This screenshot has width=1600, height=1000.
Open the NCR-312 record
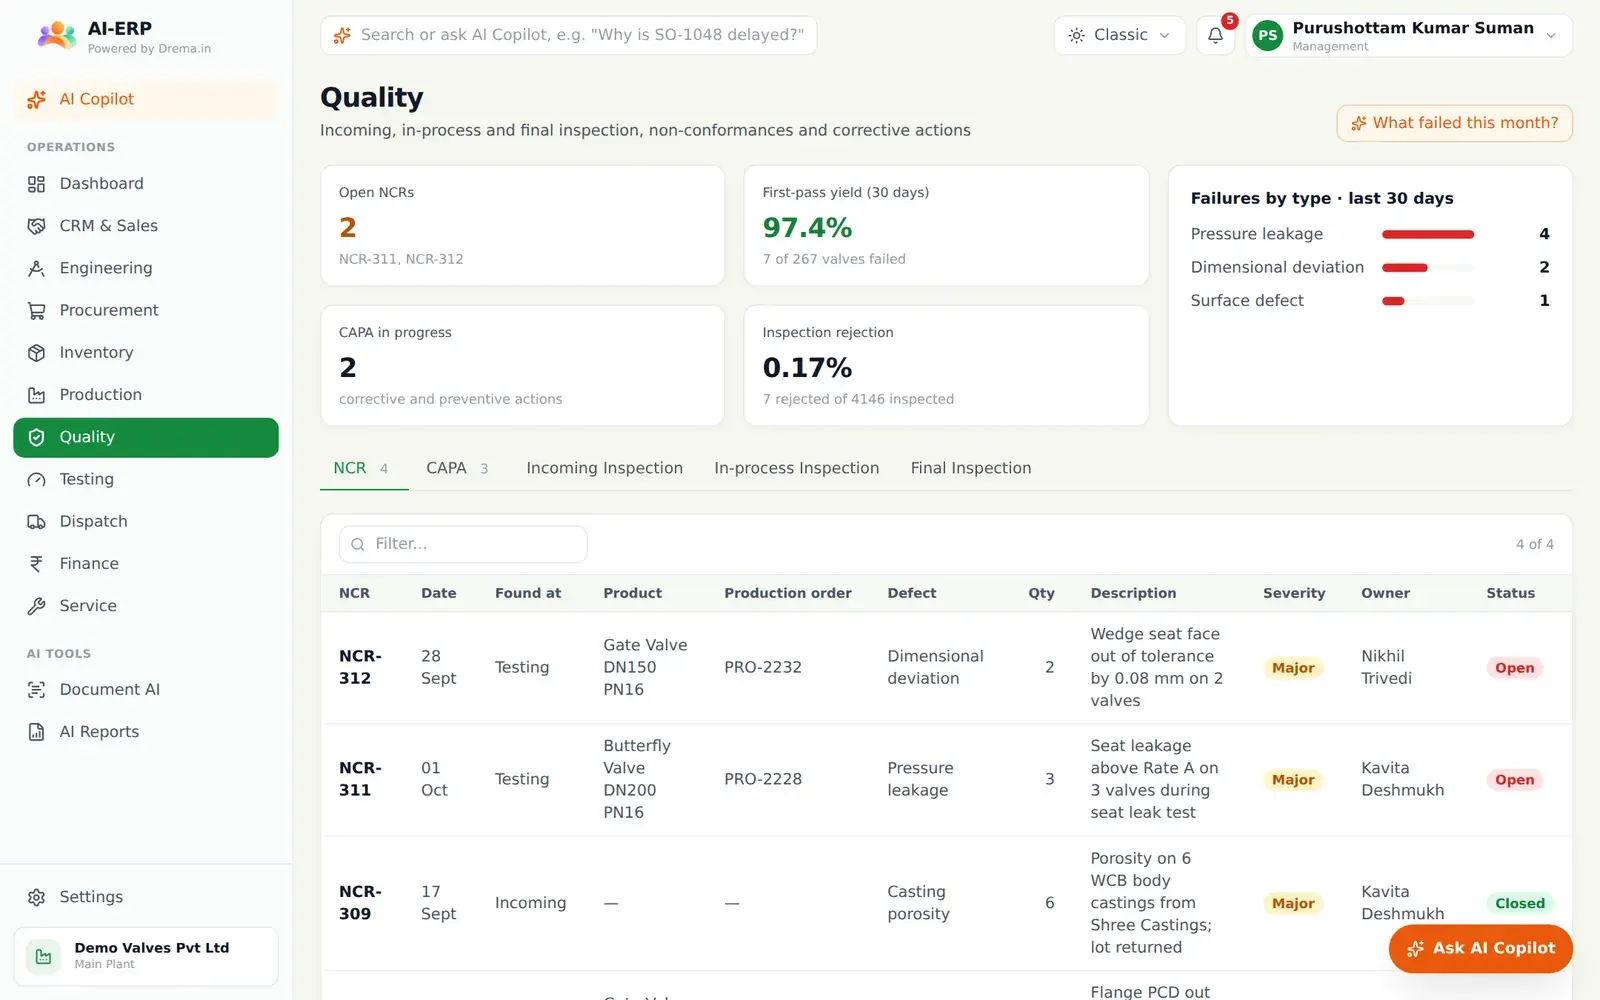click(360, 667)
